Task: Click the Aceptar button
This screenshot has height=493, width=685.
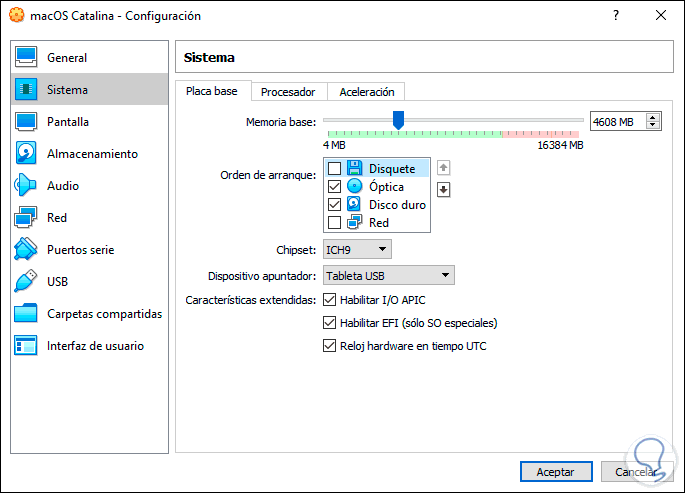Action: (555, 471)
